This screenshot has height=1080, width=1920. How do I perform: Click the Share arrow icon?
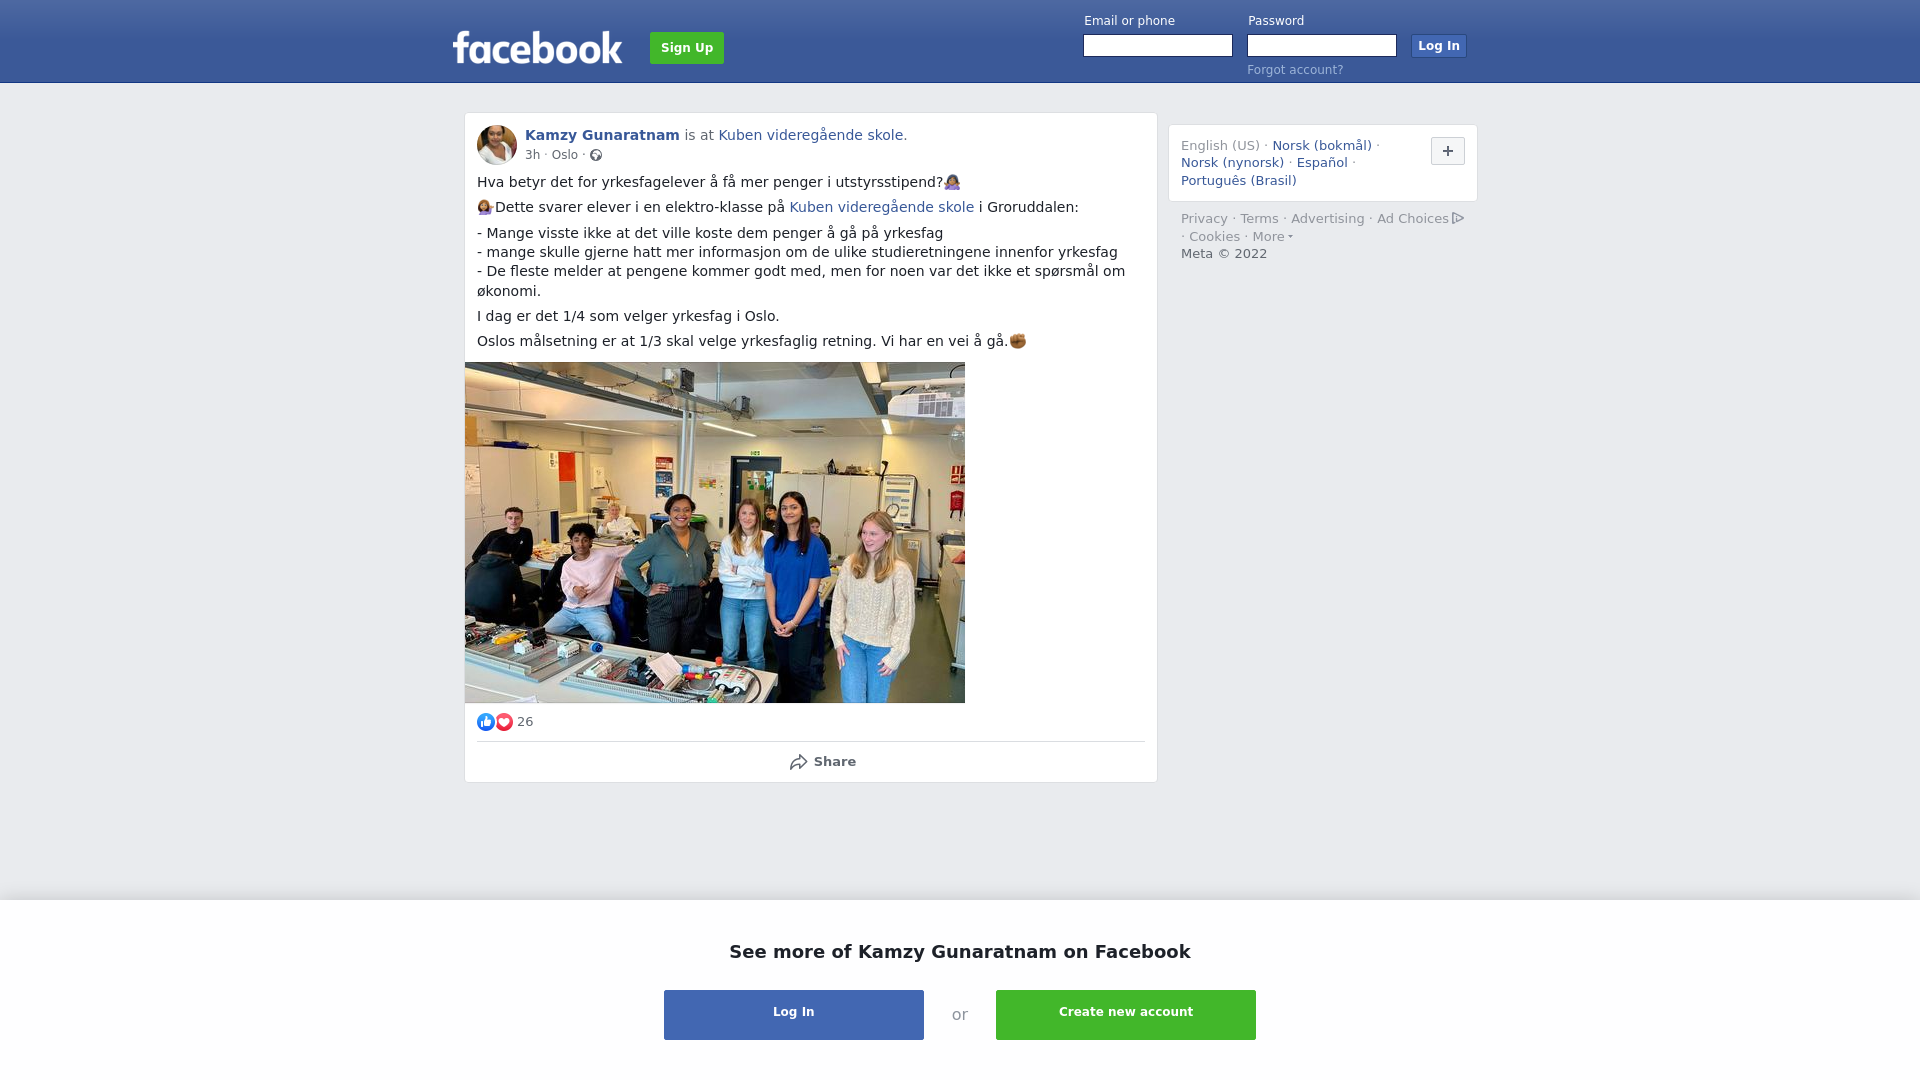pyautogui.click(x=798, y=762)
